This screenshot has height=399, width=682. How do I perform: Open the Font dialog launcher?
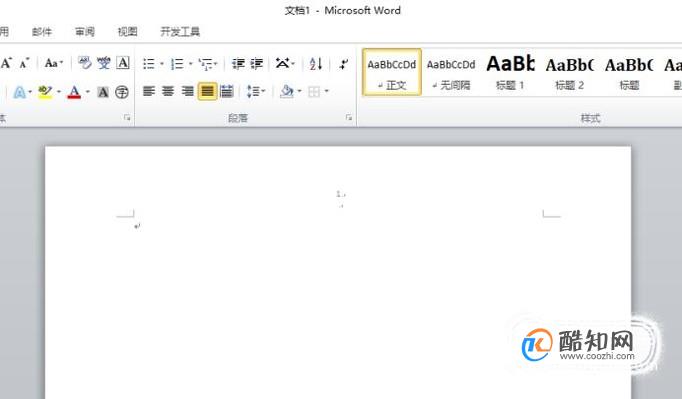point(127,117)
